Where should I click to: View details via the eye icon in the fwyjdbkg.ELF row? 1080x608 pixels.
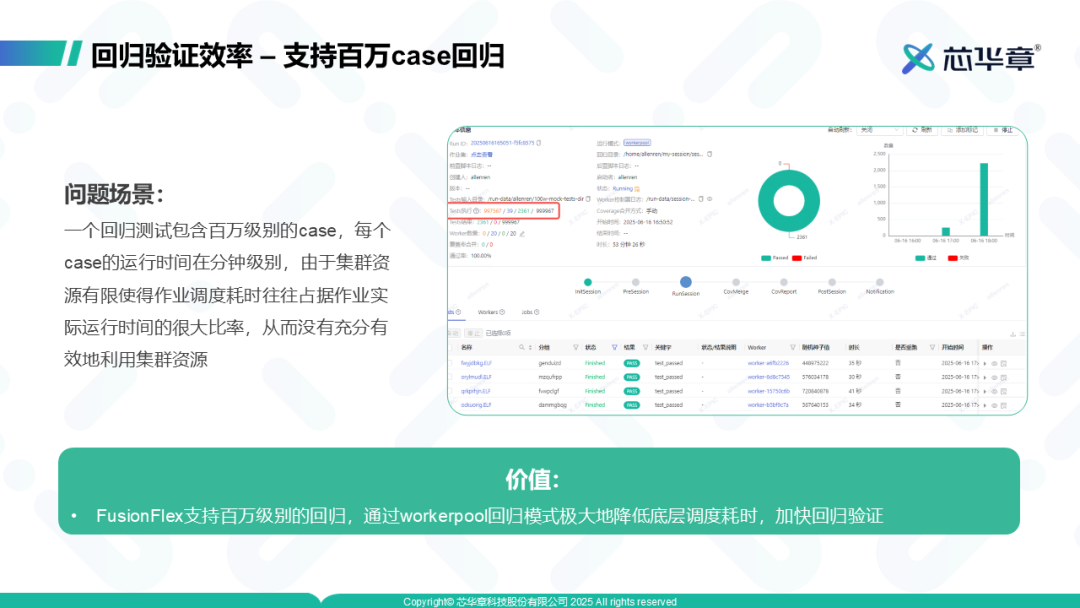point(995,364)
